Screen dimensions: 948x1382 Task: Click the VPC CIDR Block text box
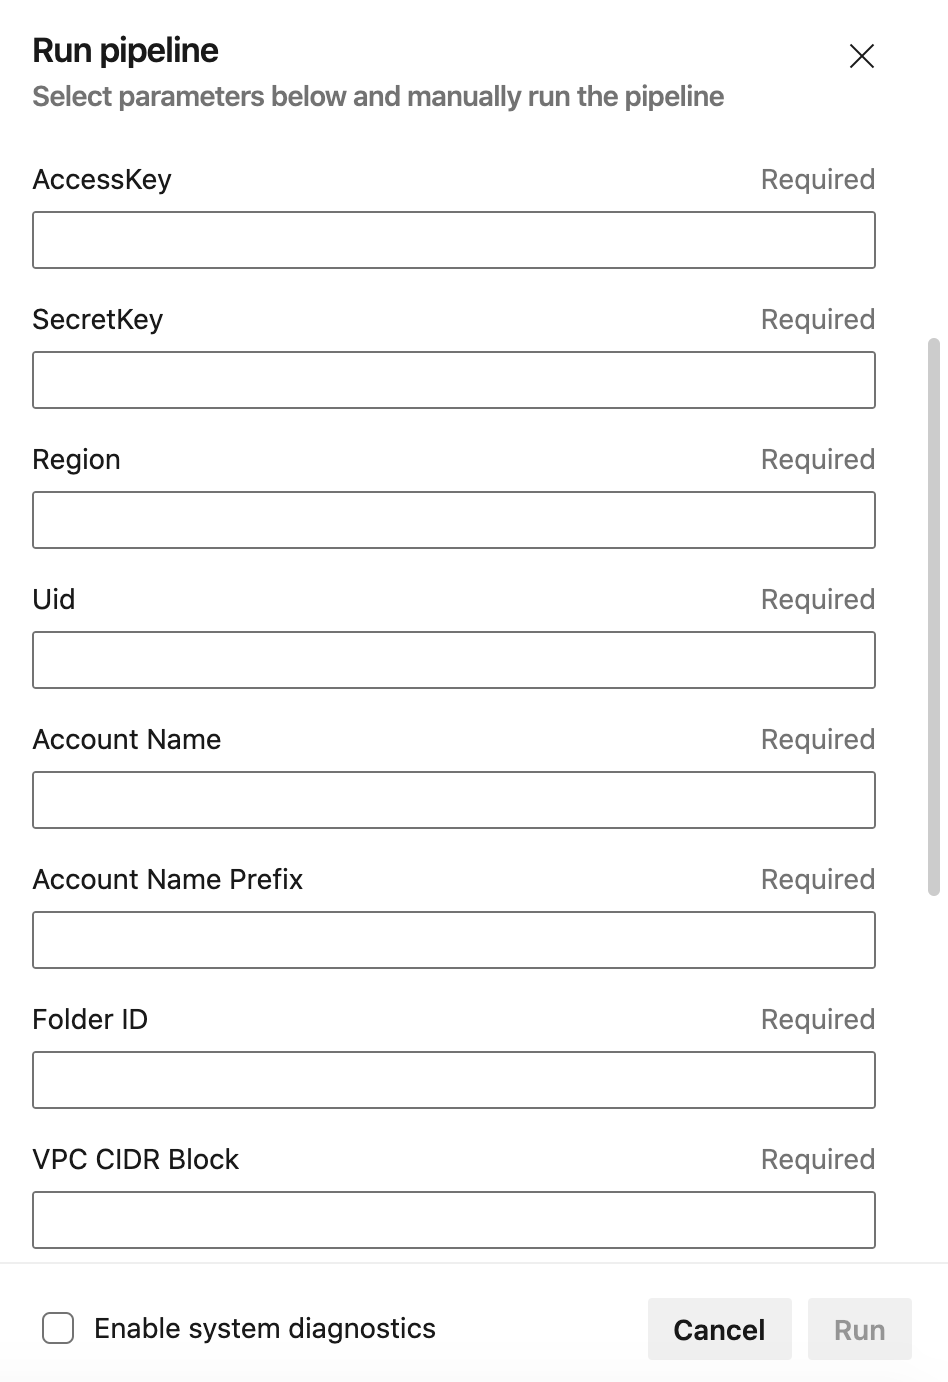454,1220
